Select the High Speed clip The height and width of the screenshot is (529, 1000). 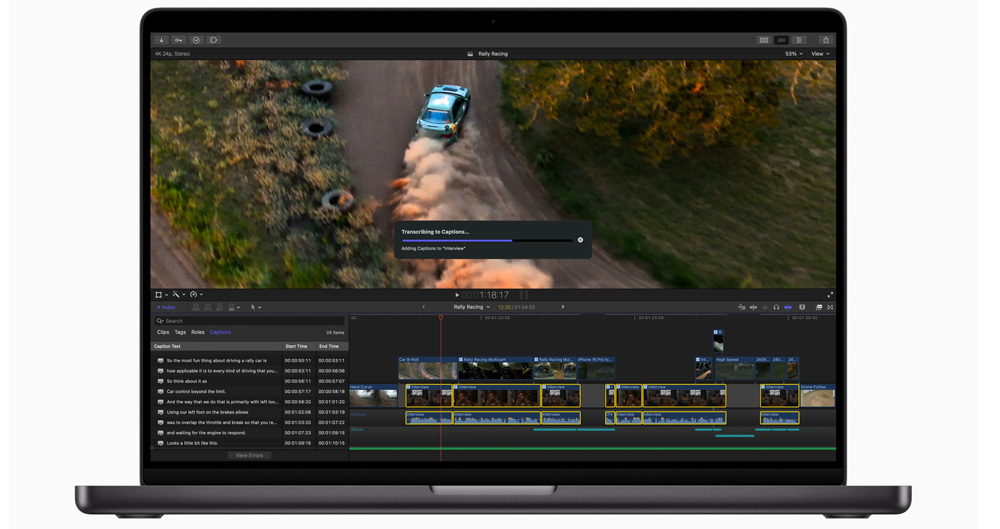pyautogui.click(x=734, y=369)
